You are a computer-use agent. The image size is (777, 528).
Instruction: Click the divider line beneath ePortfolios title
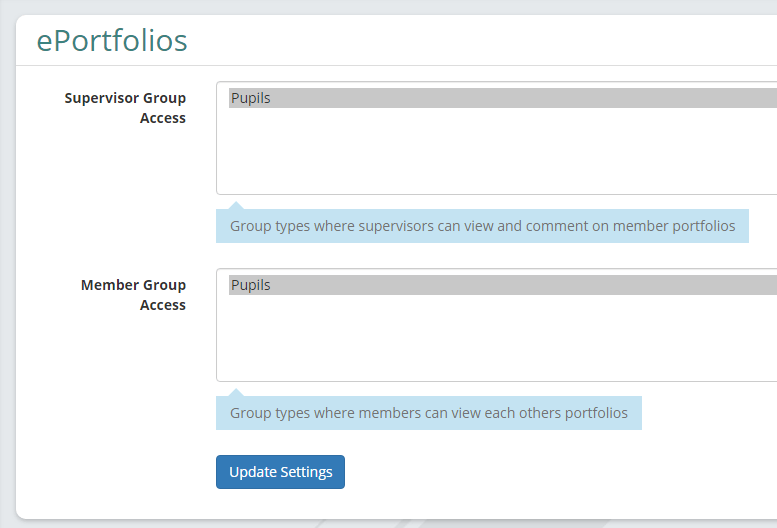396,65
